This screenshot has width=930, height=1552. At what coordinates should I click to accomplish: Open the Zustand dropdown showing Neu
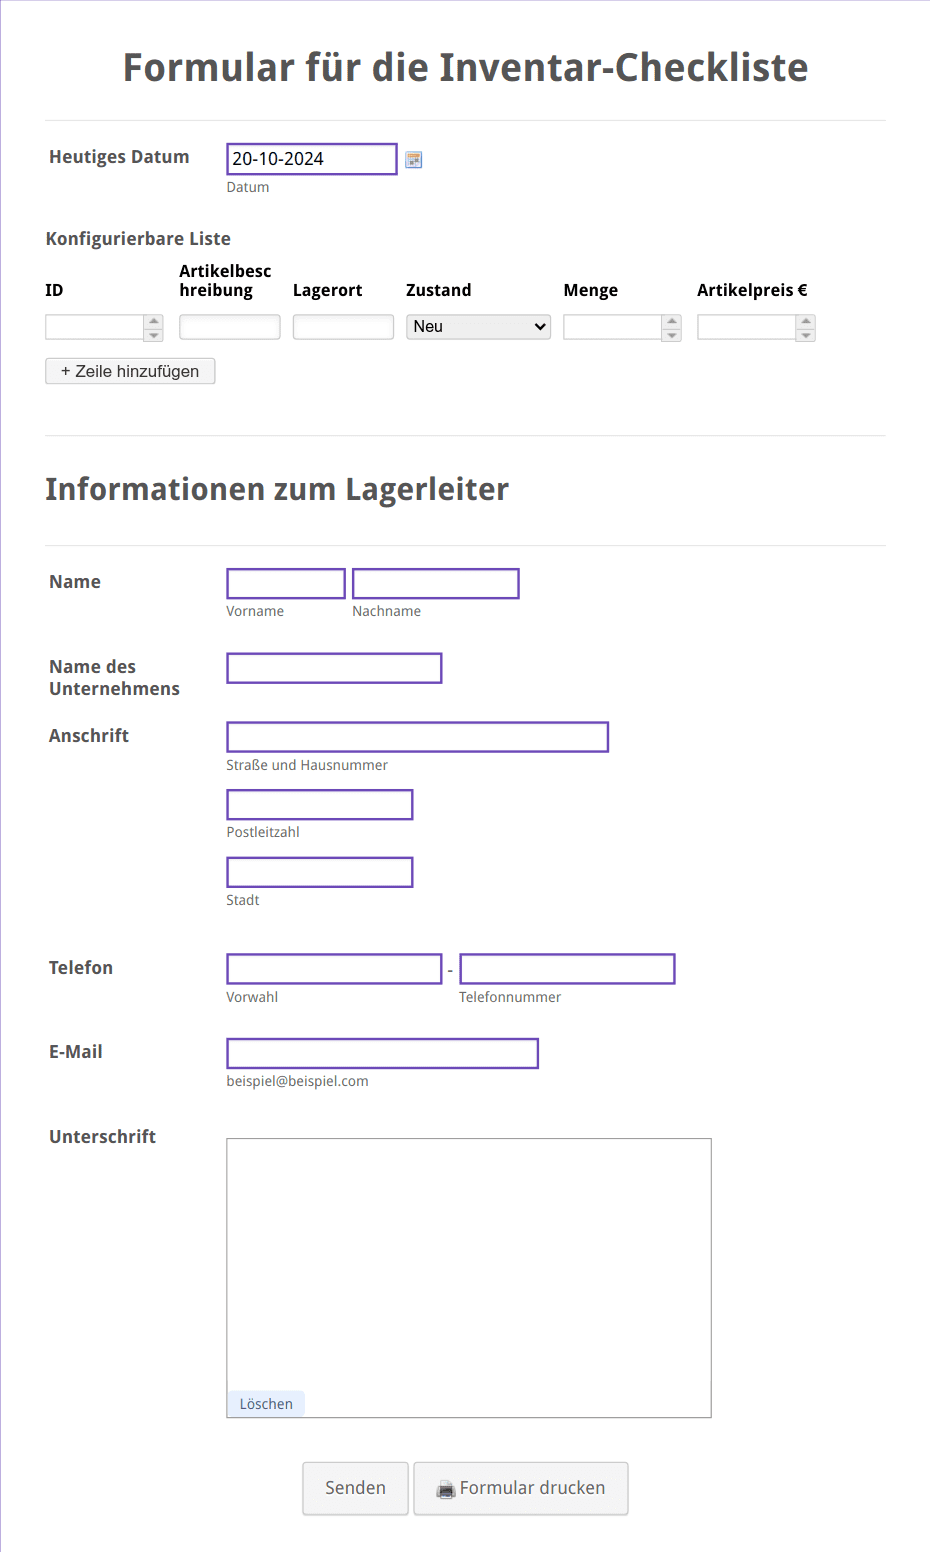(478, 326)
